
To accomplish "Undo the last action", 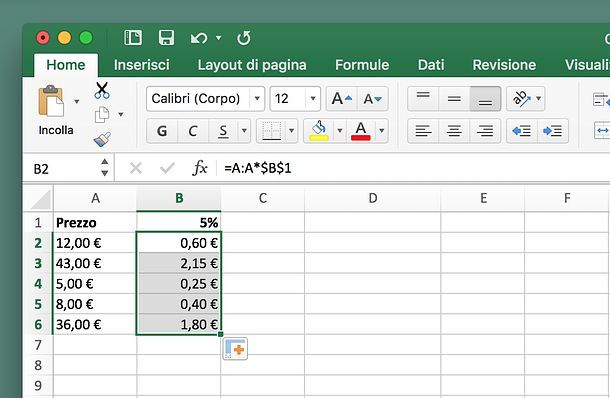I will [x=199, y=38].
